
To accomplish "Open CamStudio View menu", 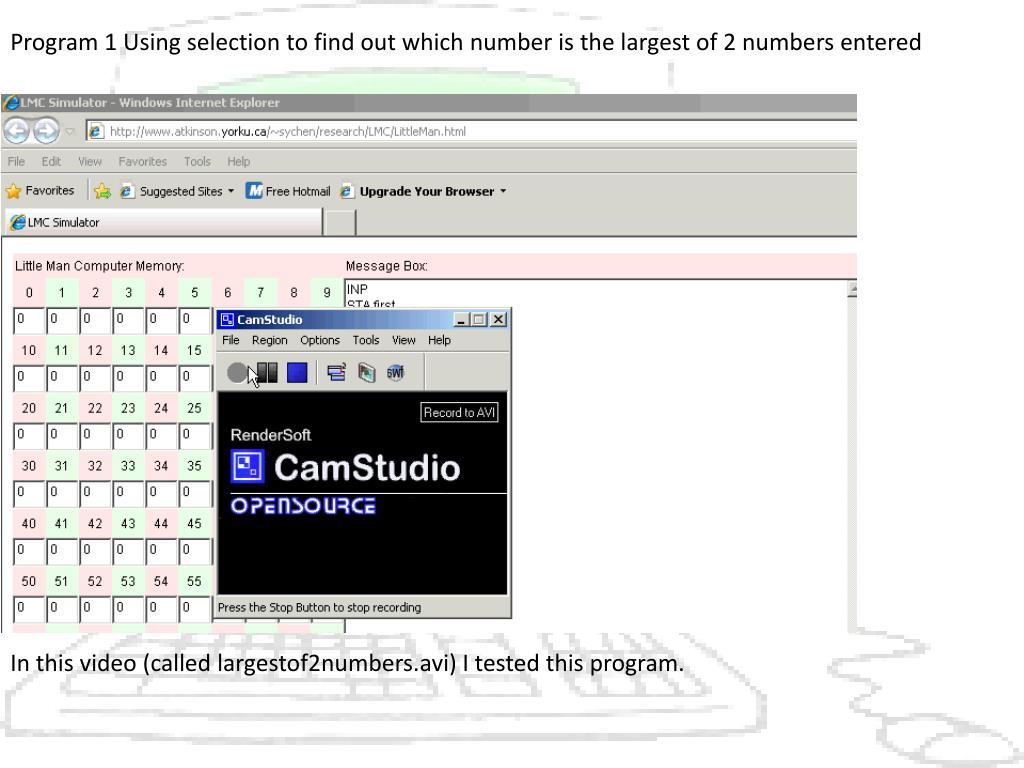I will [x=404, y=340].
